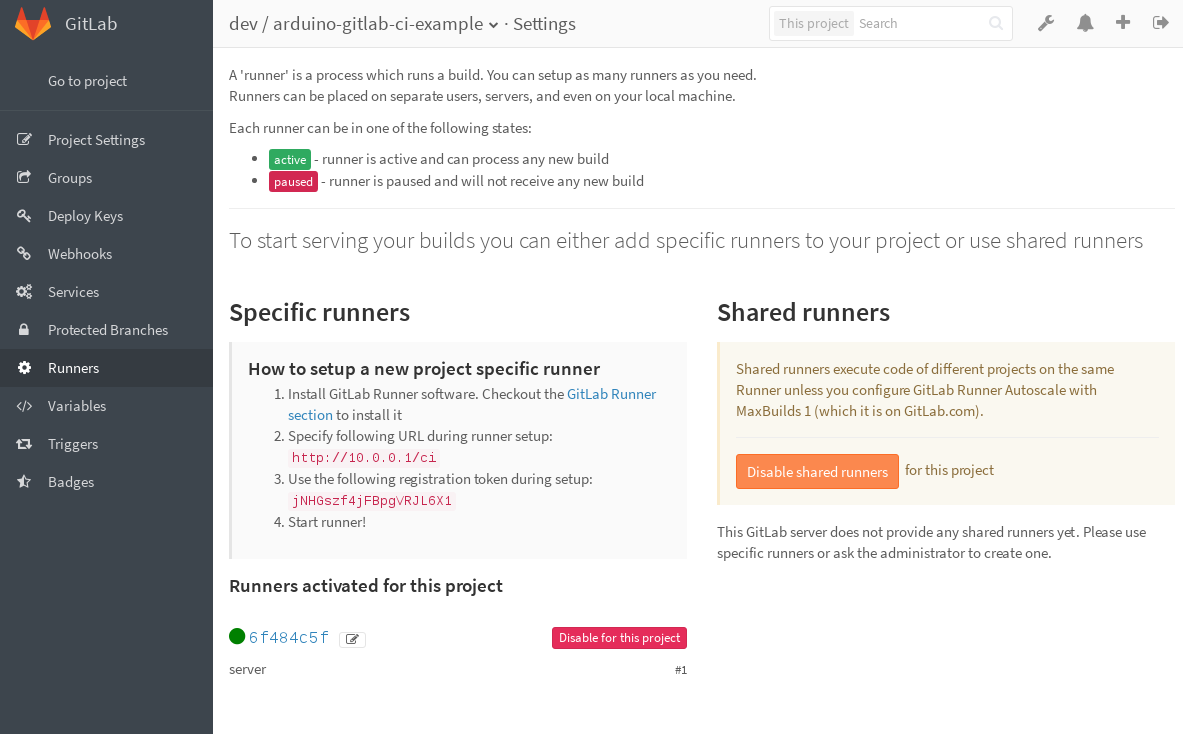Click the Badges star icon

coord(24,481)
